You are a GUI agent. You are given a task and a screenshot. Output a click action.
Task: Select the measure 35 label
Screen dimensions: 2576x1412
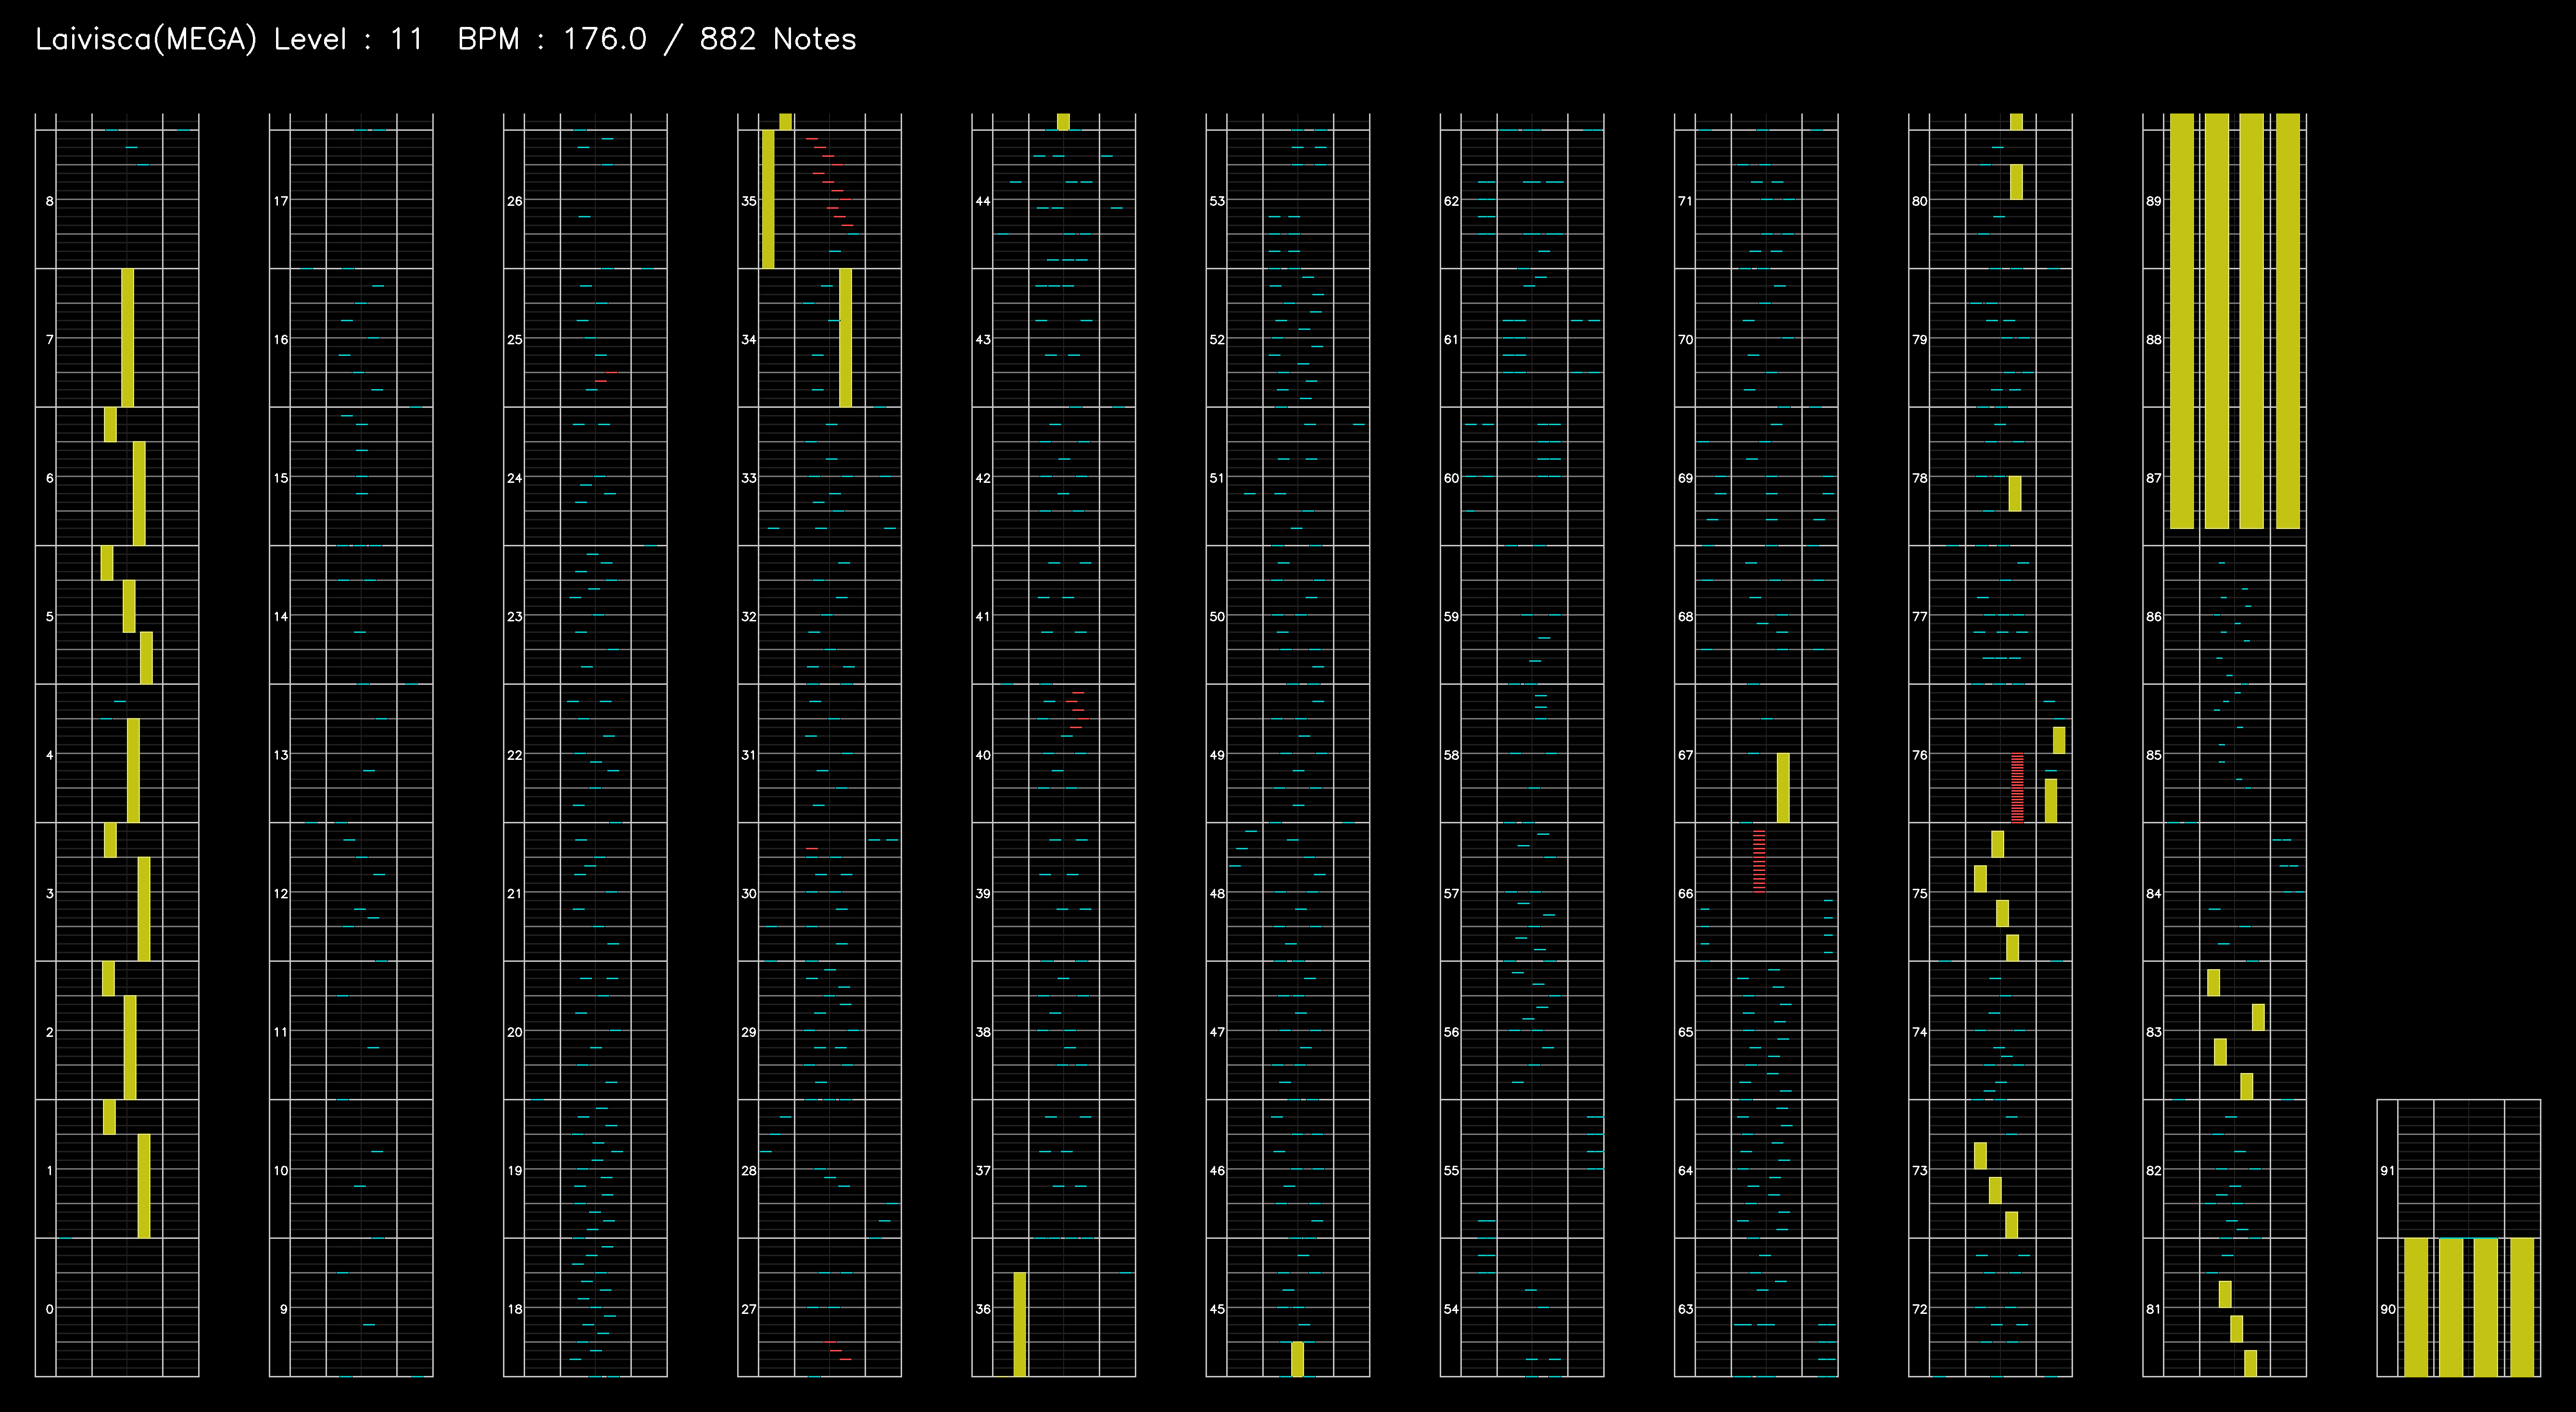[x=749, y=201]
